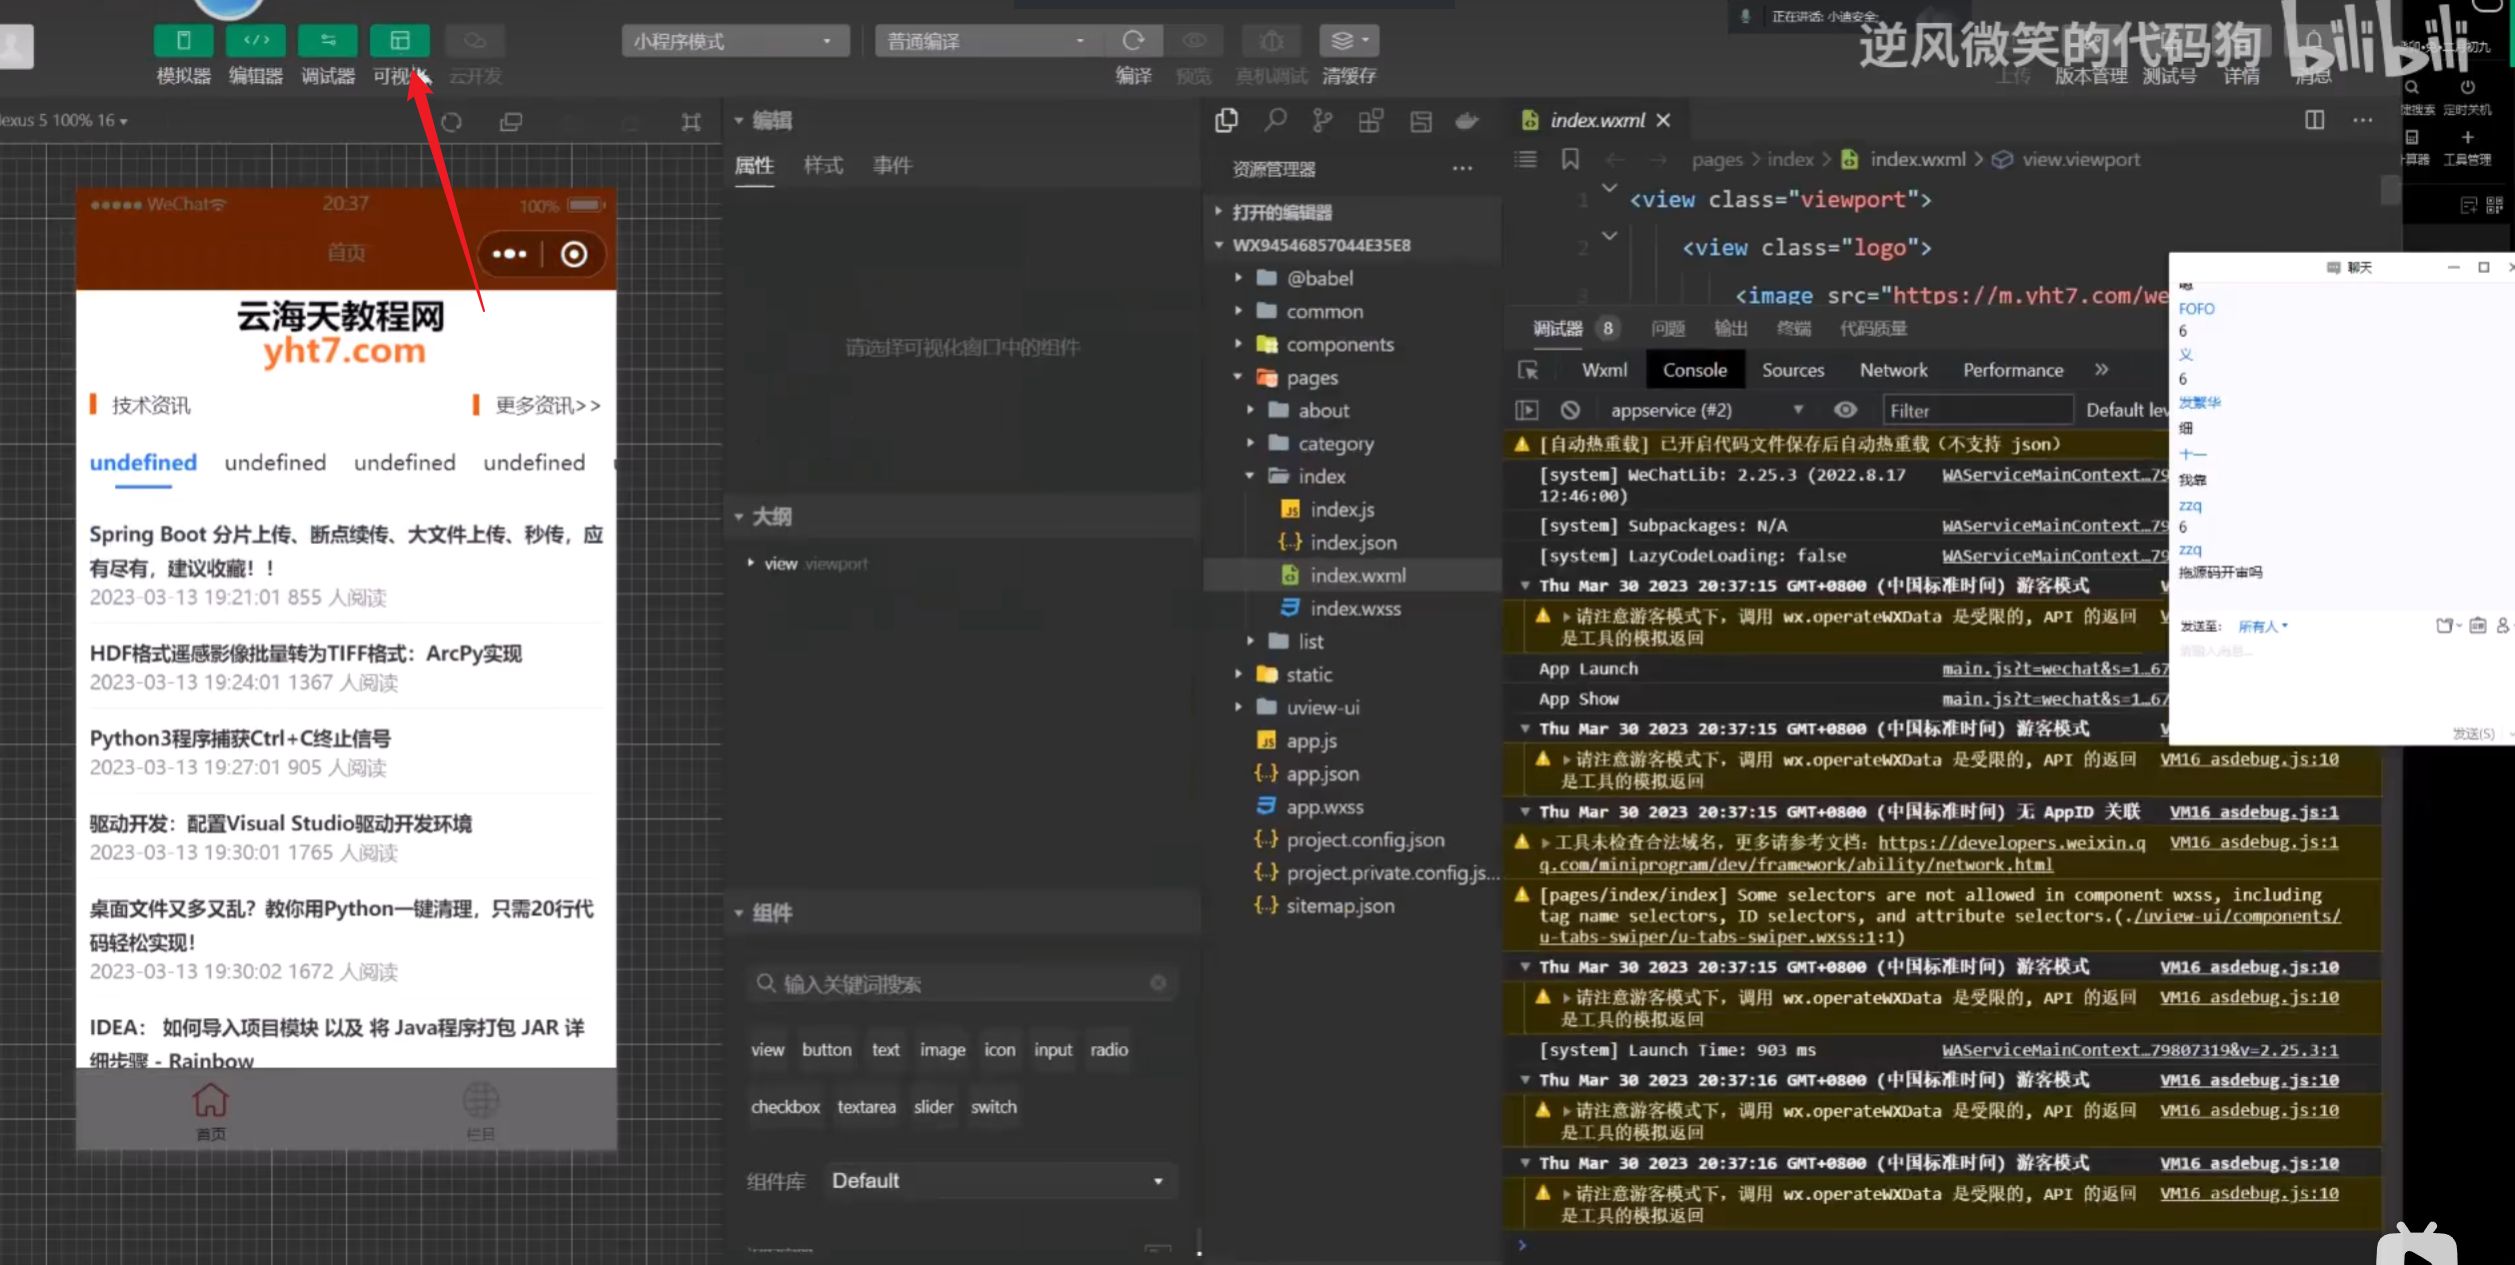This screenshot has width=2515, height=1265.
Task: Toggle the debugger (调试器) panel button
Action: click(328, 41)
